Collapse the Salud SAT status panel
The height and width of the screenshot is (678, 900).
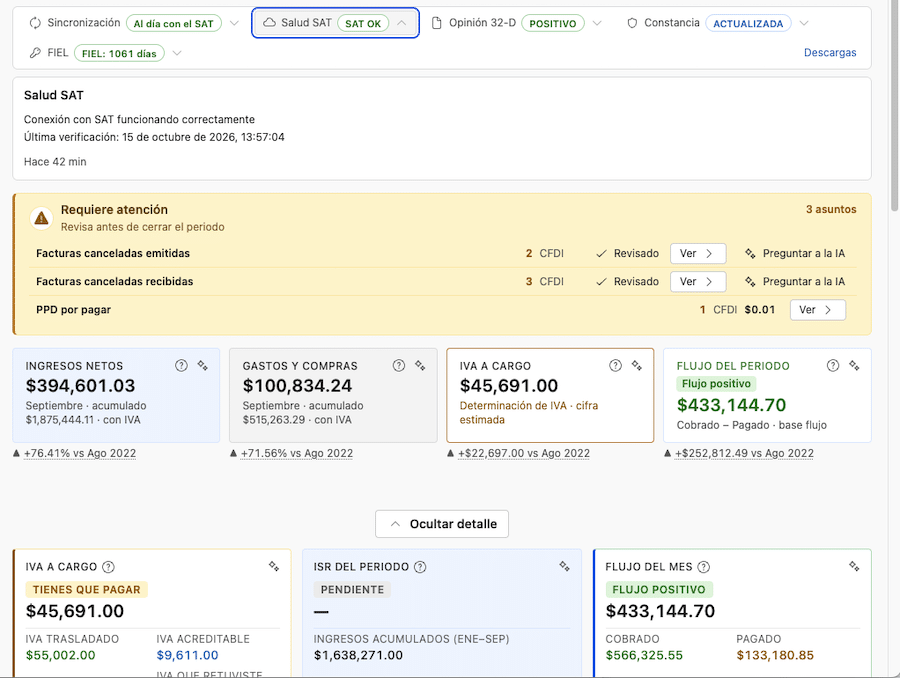(402, 23)
